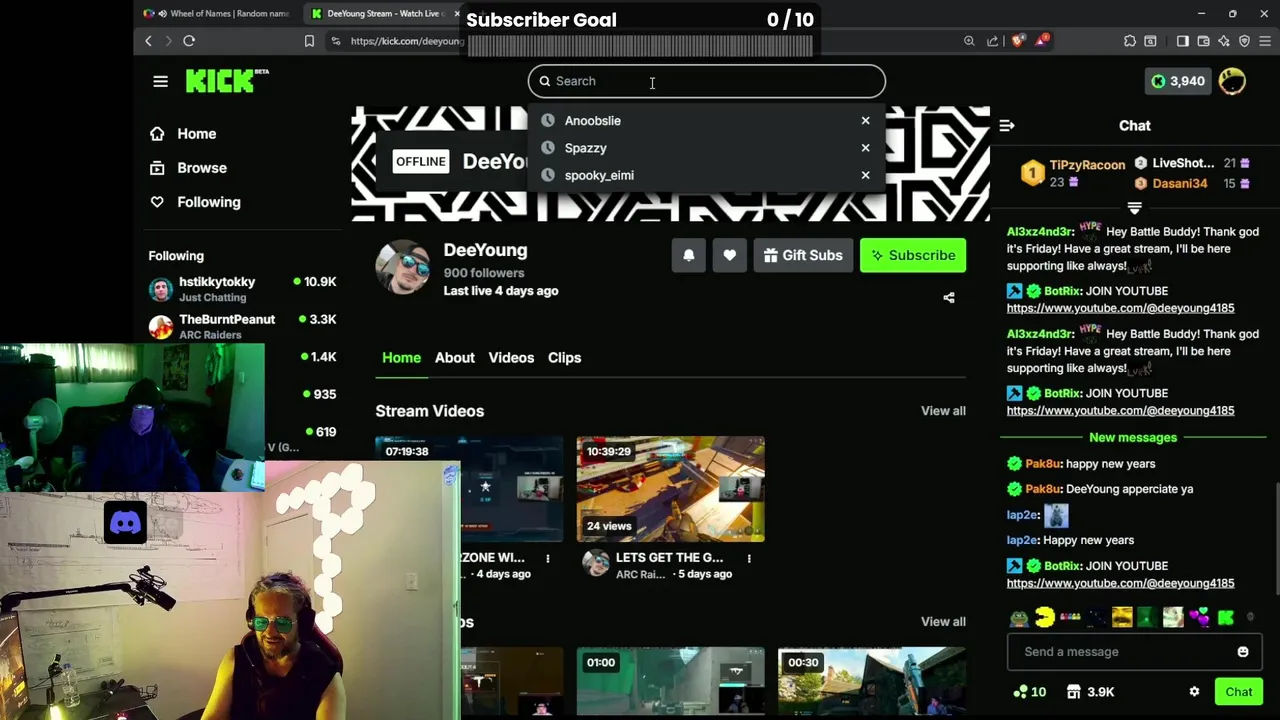Open DeeYoung profile avatar

[403, 268]
